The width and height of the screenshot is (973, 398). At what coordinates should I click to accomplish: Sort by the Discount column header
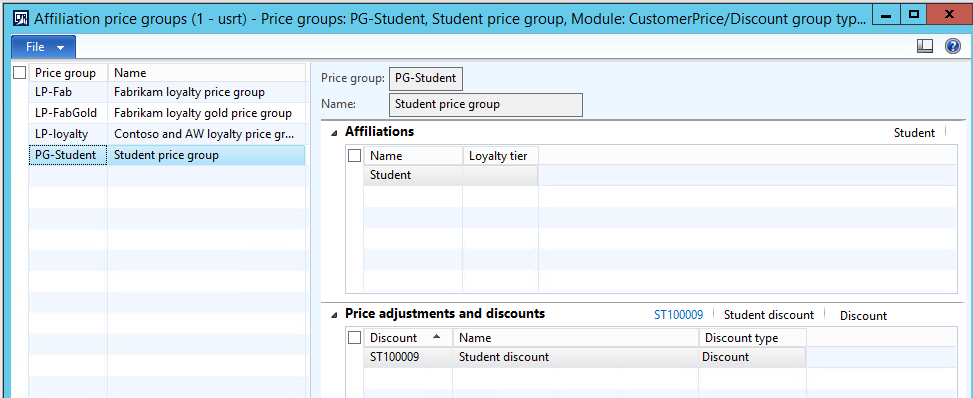408,338
